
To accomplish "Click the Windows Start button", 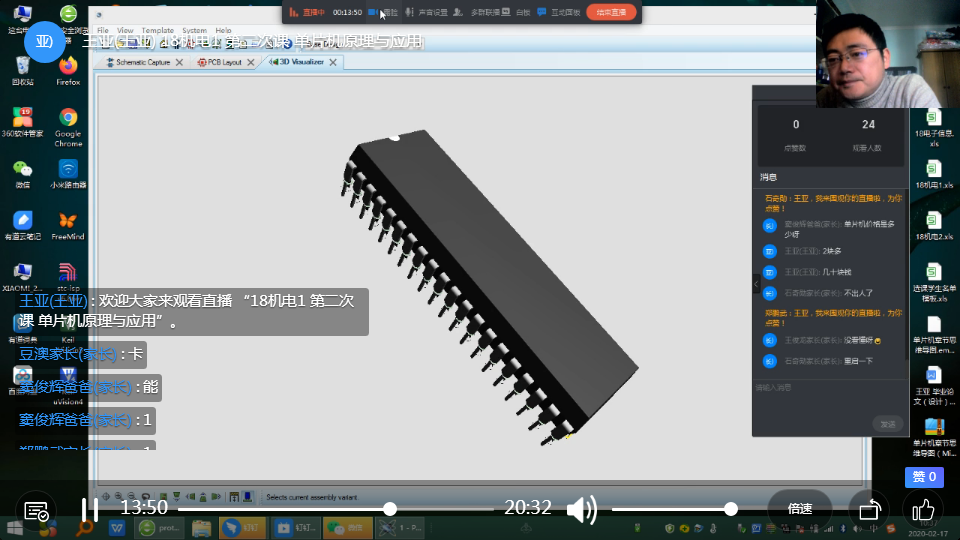I will coord(15,528).
